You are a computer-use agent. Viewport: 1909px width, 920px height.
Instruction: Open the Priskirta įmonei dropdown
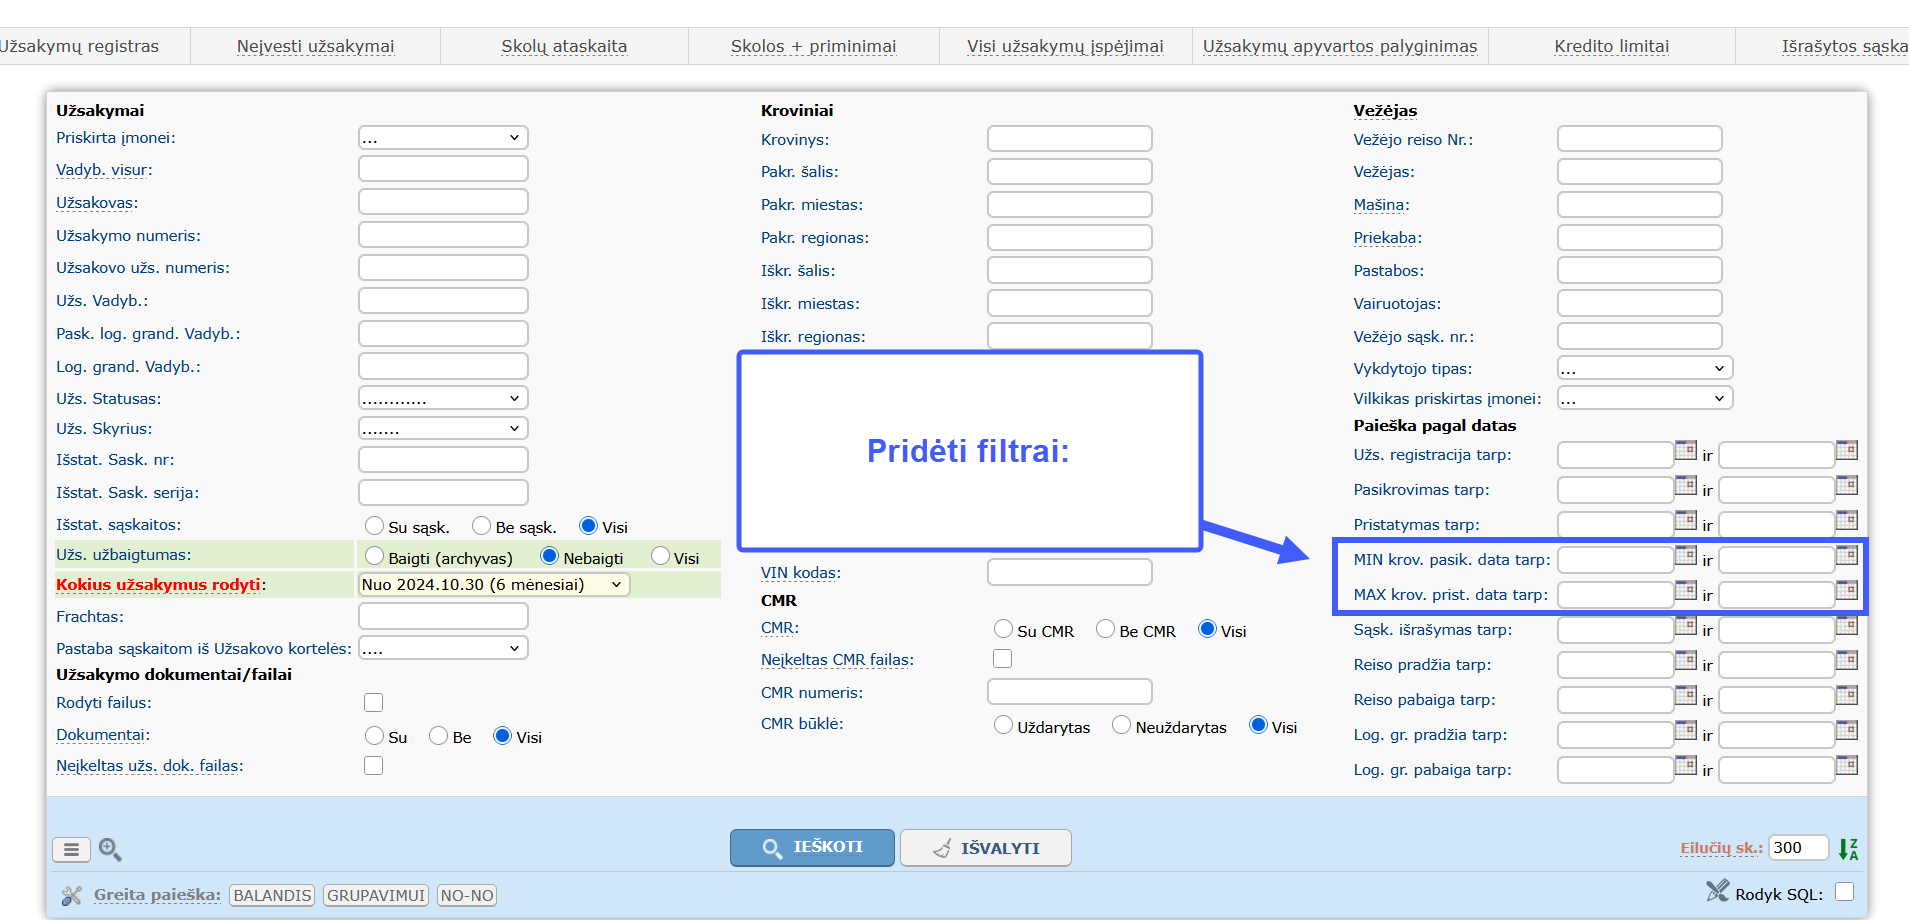point(443,138)
